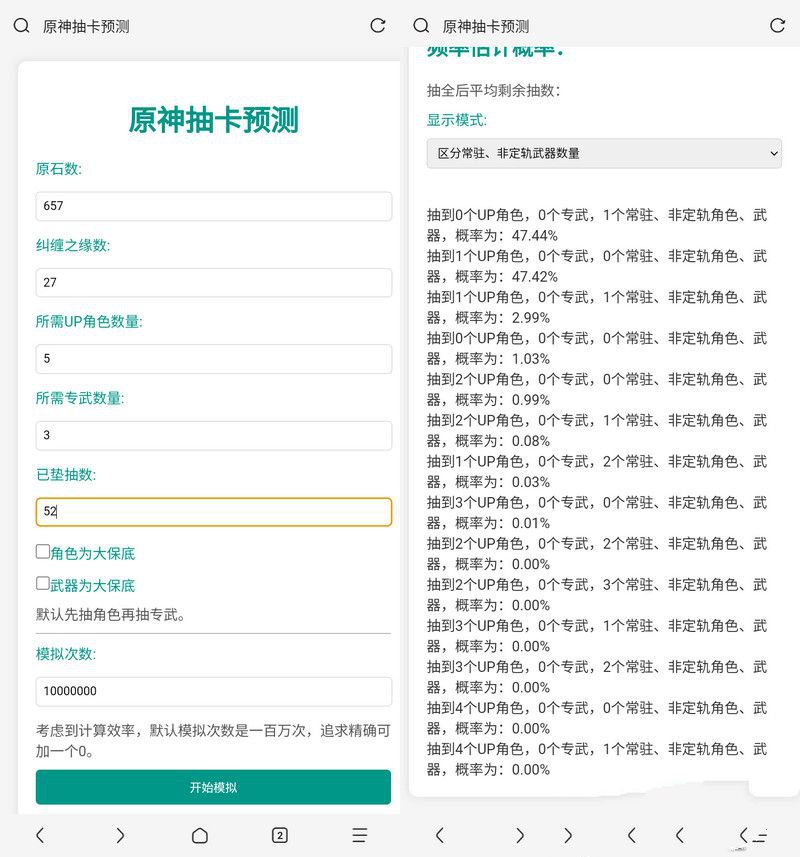
Task: Click the 模拟次数 input field
Action: tap(213, 690)
